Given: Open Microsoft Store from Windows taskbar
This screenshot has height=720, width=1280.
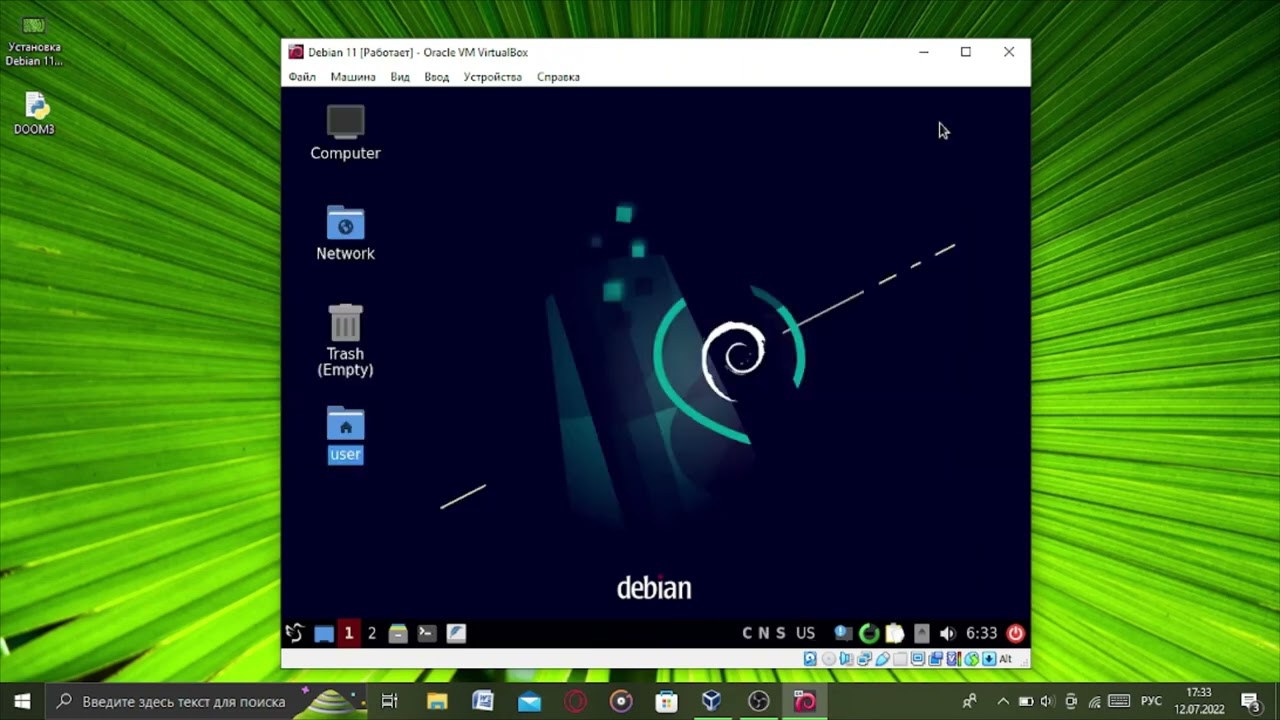Looking at the screenshot, I should click(x=667, y=701).
